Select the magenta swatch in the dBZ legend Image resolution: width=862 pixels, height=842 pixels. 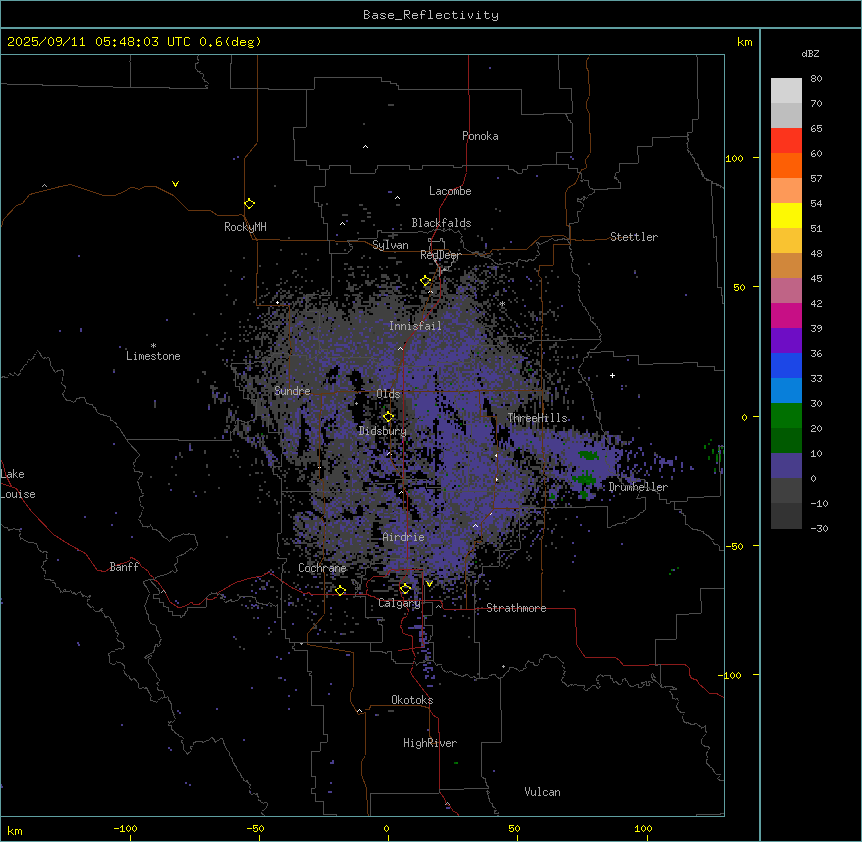click(786, 315)
